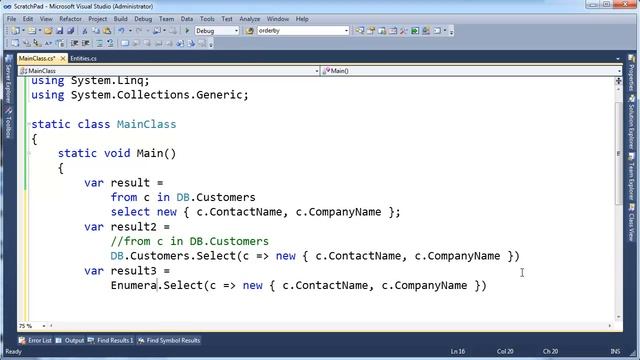Viewport: 640px width, 360px height.
Task: Open the File menu
Action: tap(11, 19)
